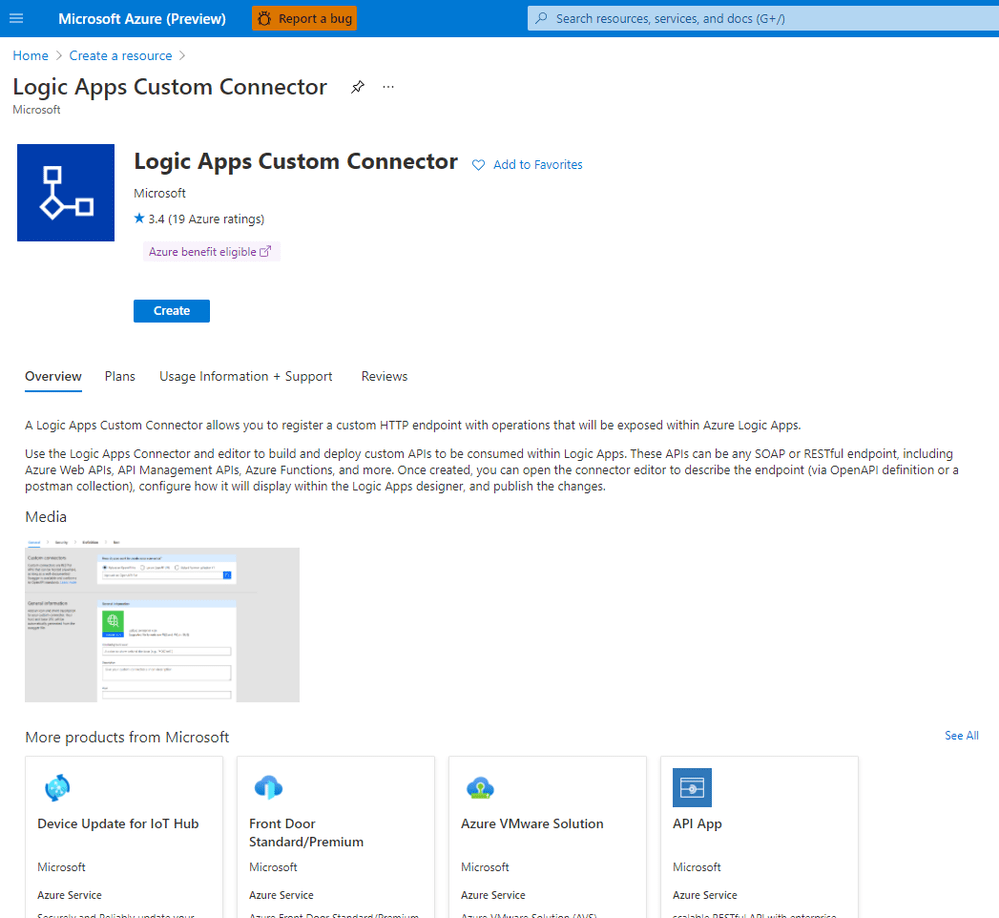The height and width of the screenshot is (918, 999).
Task: Click the Report a bug button
Action: click(x=303, y=17)
